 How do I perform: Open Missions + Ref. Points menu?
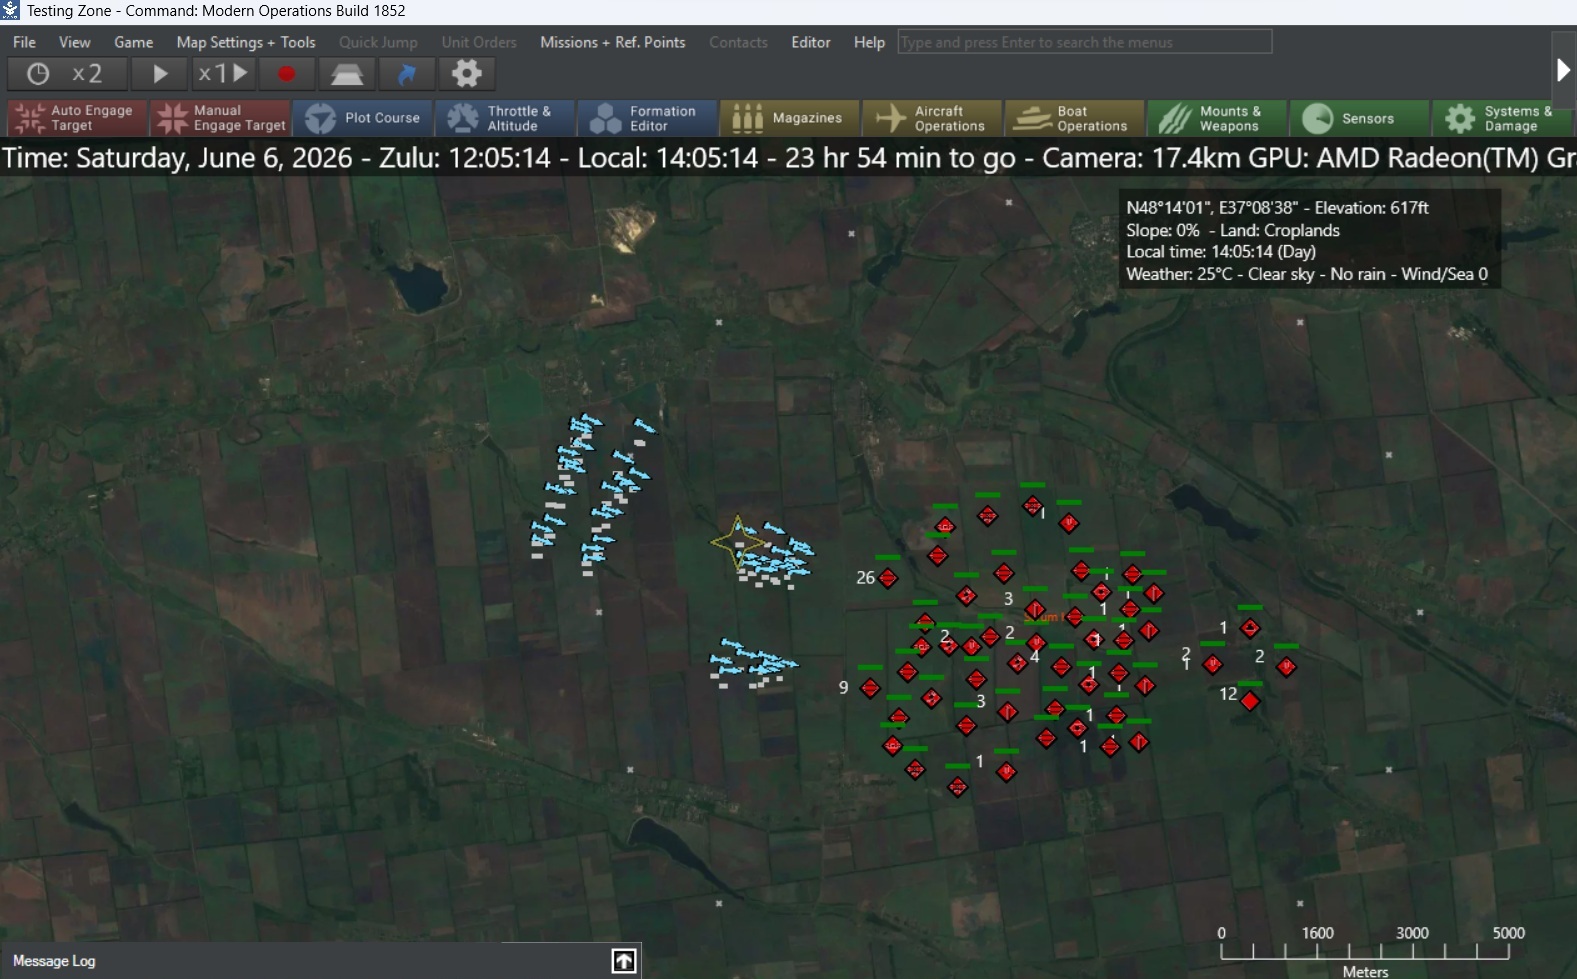tap(613, 42)
